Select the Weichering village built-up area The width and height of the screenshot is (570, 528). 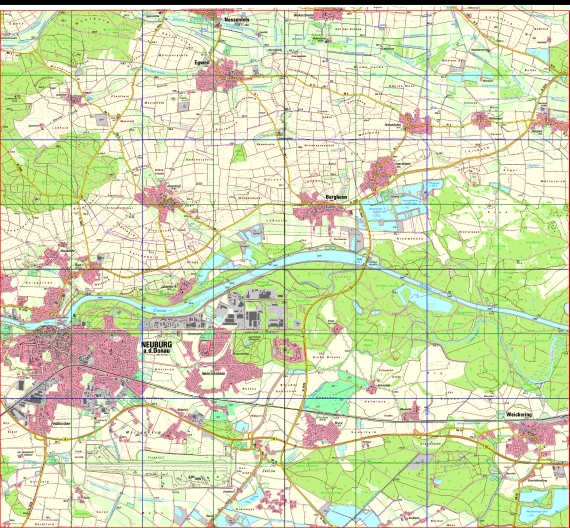click(x=530, y=439)
